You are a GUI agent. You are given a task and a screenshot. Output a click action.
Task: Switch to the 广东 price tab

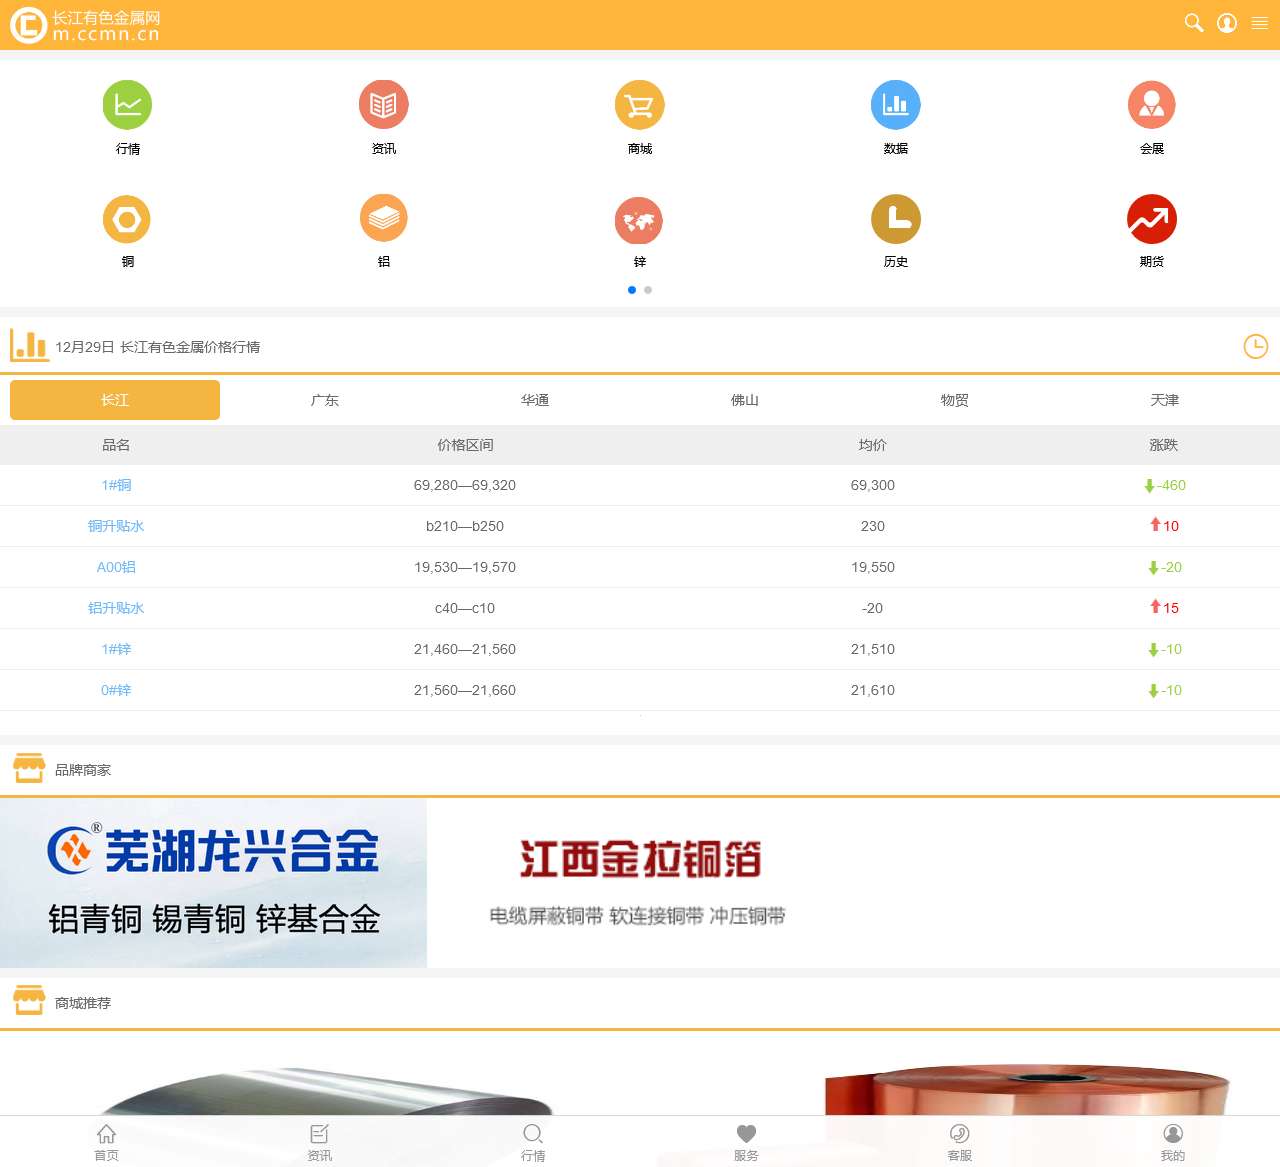point(324,399)
